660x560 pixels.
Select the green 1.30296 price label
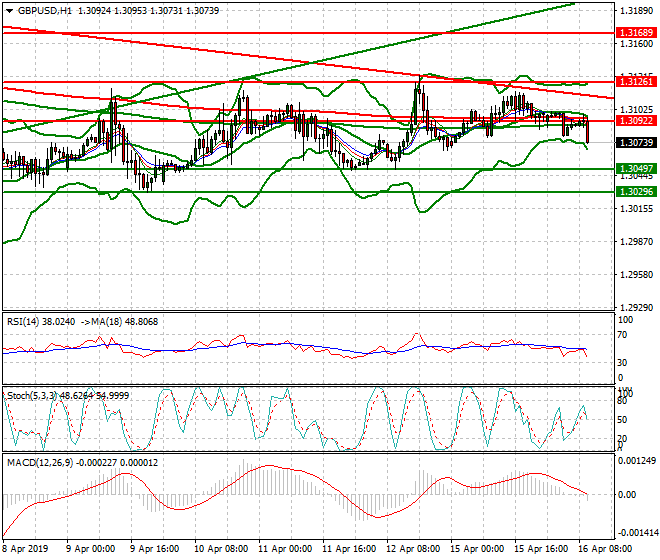pos(636,191)
